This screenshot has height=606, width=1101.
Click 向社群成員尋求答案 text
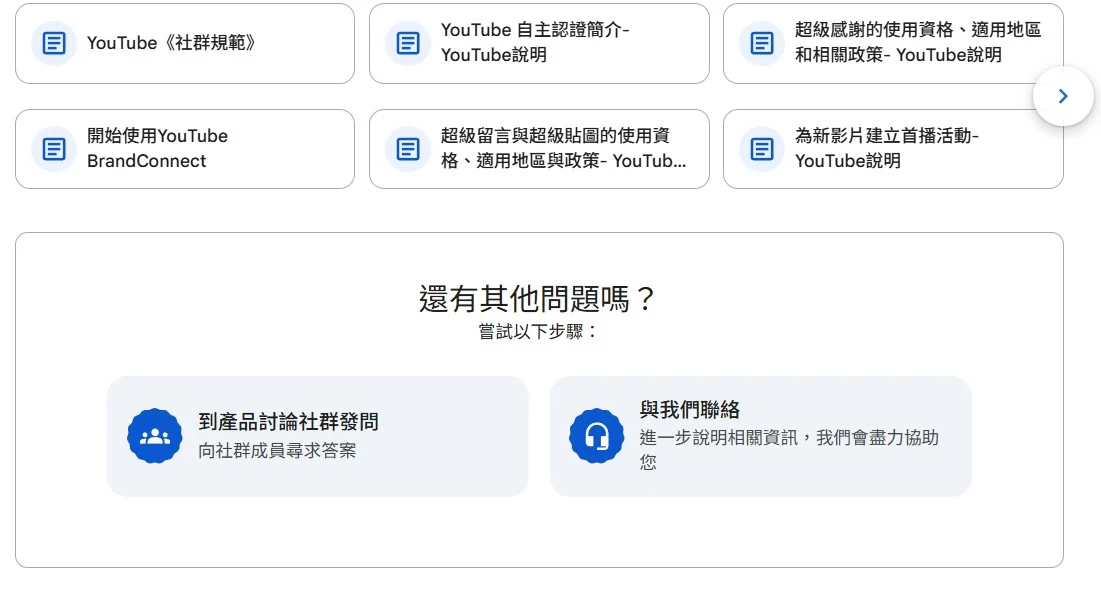pos(277,451)
